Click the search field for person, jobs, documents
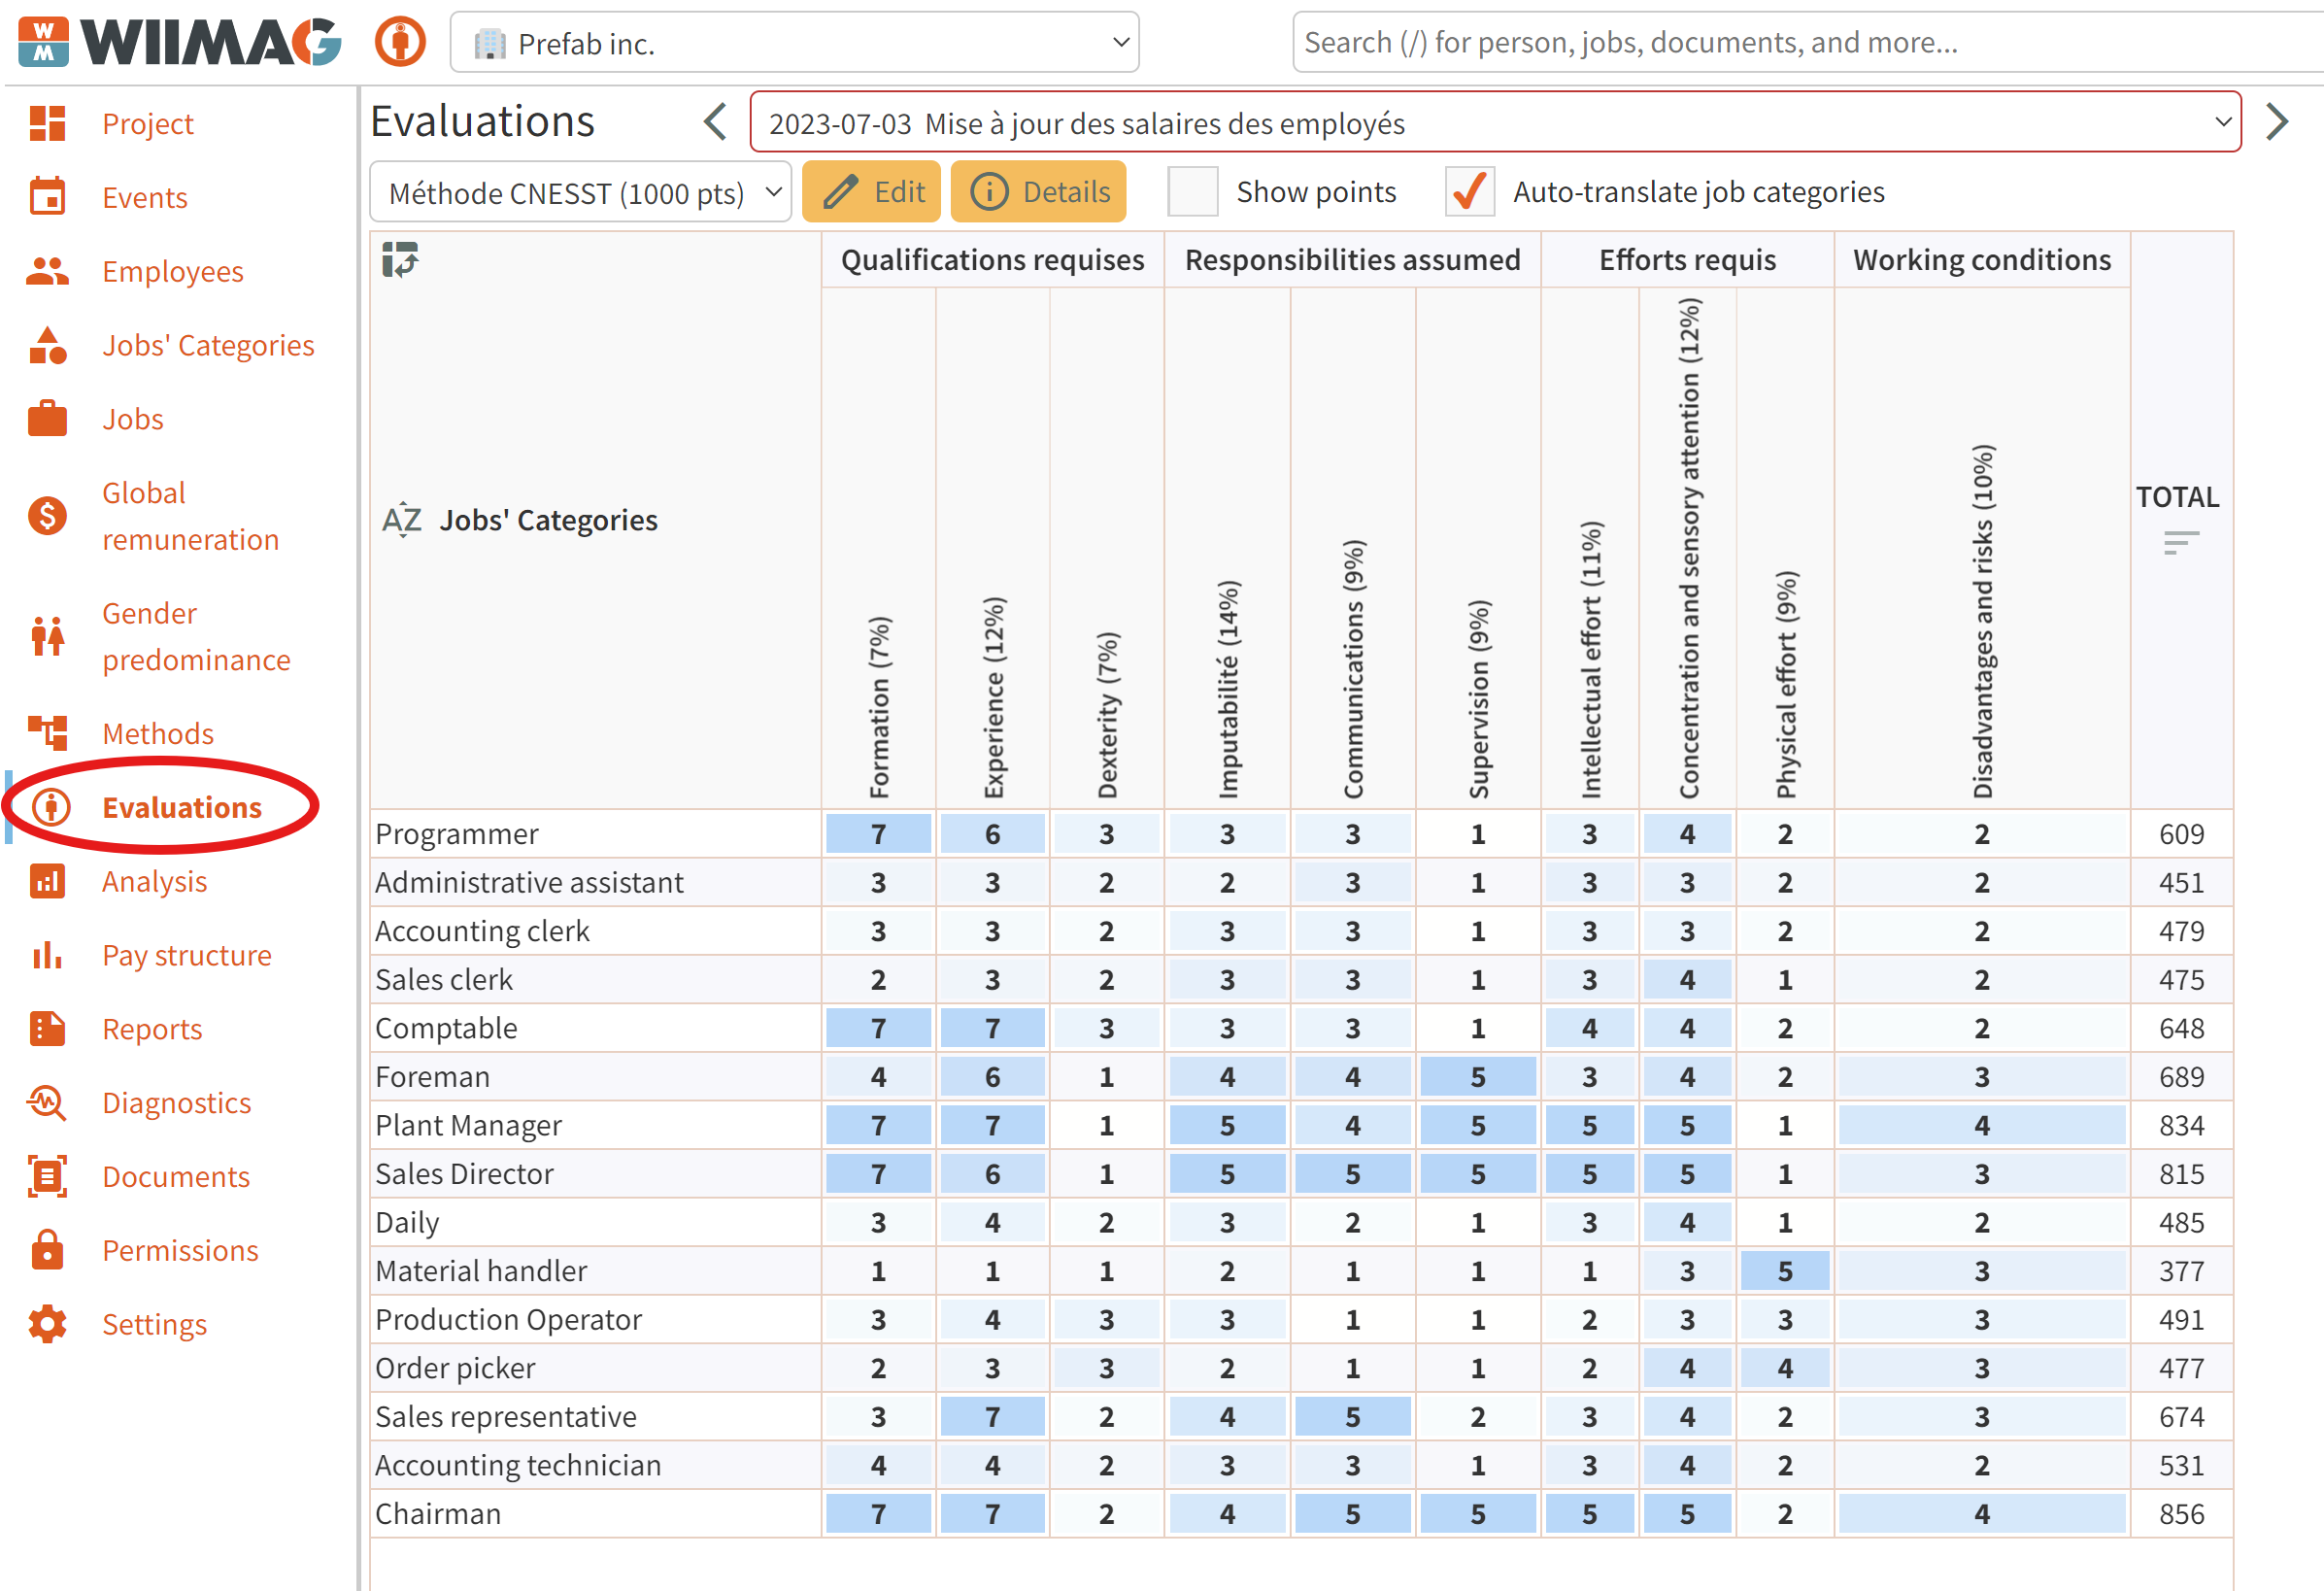 (x=1806, y=42)
